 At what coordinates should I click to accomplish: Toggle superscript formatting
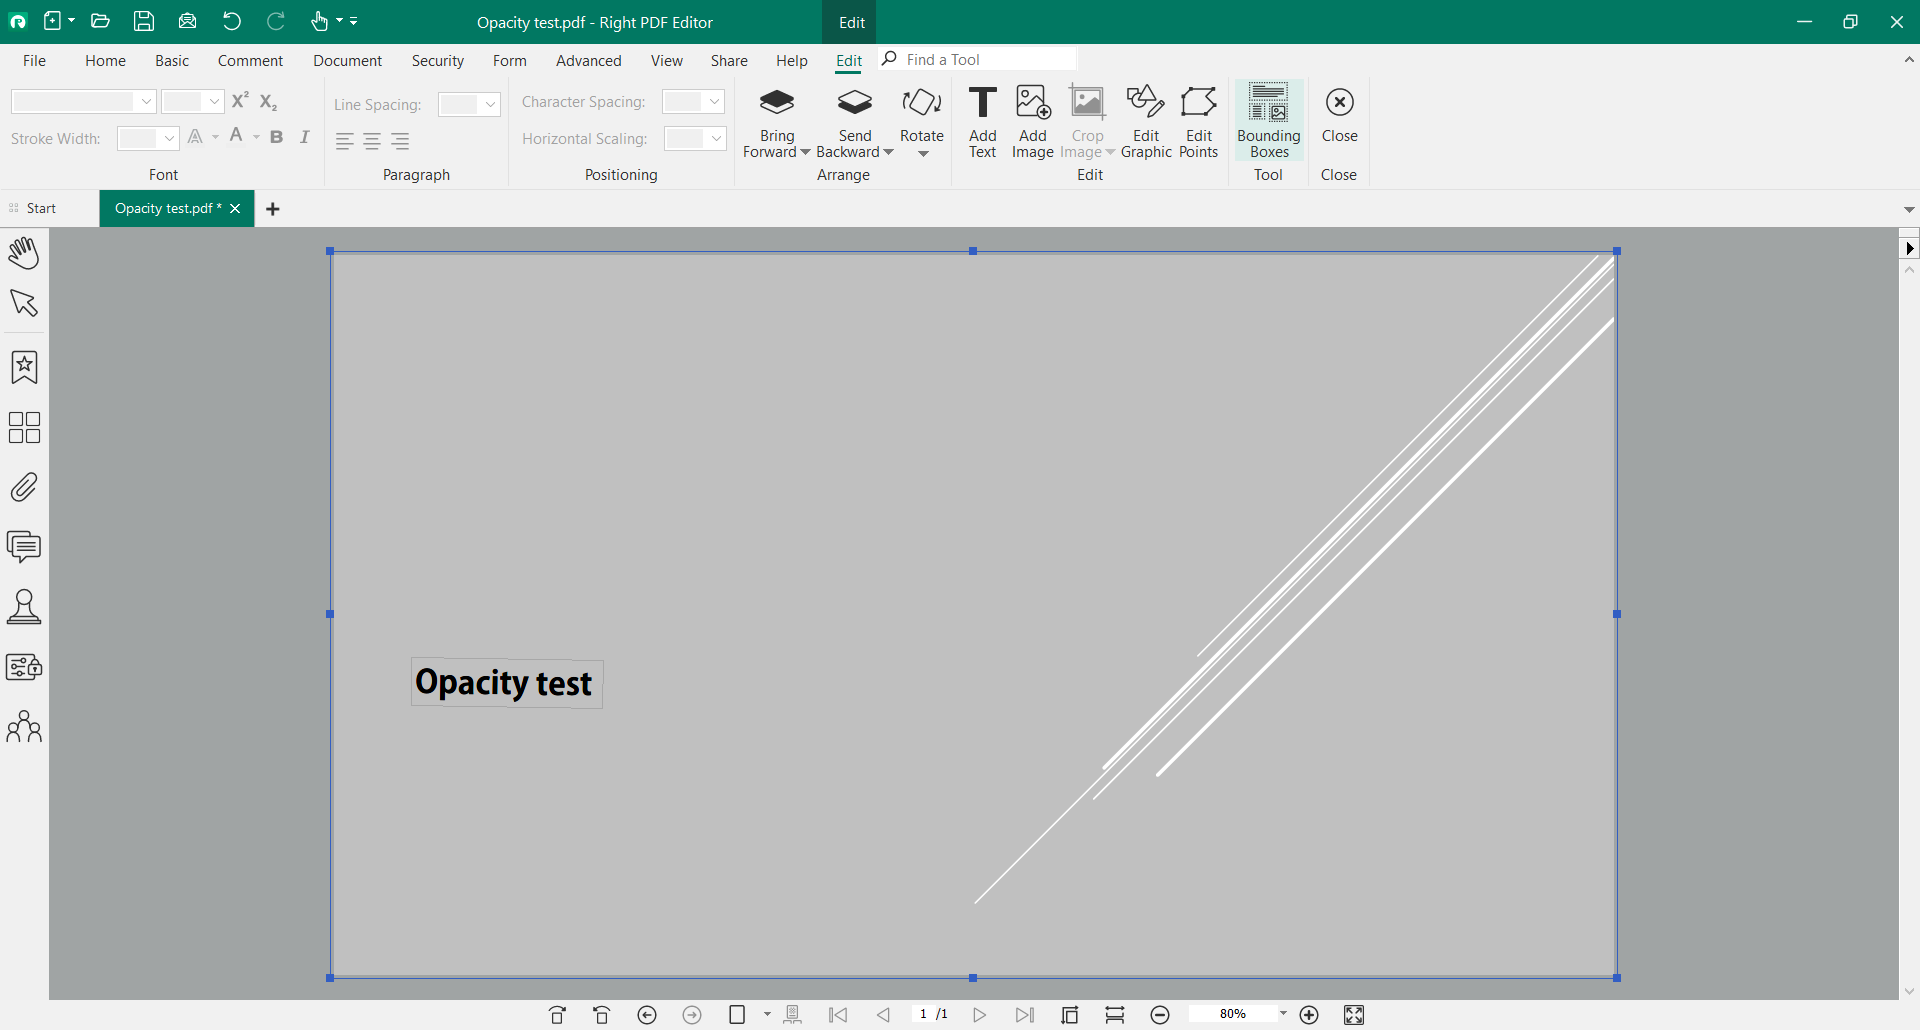pos(240,100)
